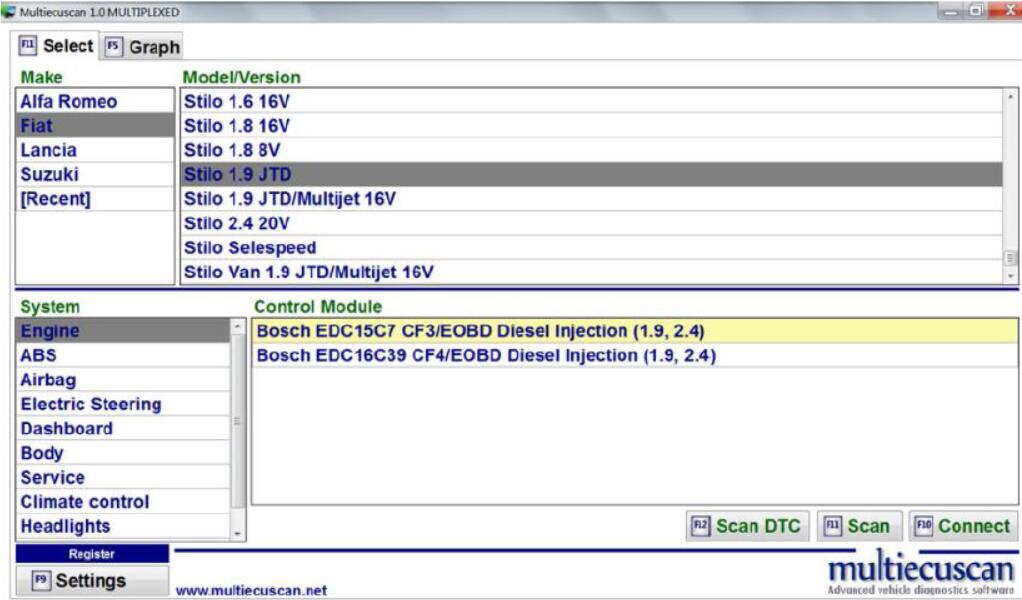Pick Headlights system
The width and height of the screenshot is (1022, 600).
pyautogui.click(x=123, y=526)
